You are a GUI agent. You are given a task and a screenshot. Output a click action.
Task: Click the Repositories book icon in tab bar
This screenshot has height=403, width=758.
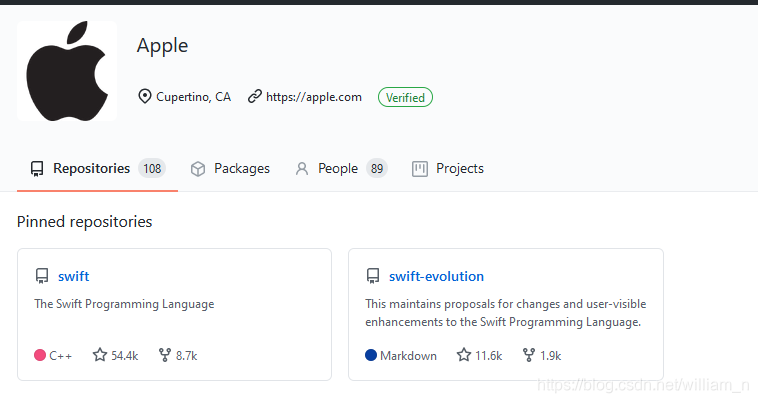37,169
